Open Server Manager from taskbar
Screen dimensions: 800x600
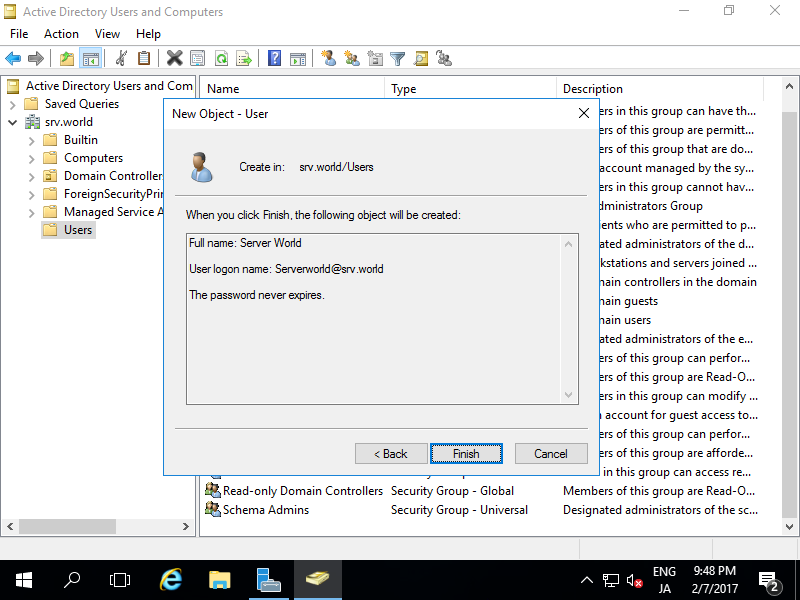click(269, 580)
